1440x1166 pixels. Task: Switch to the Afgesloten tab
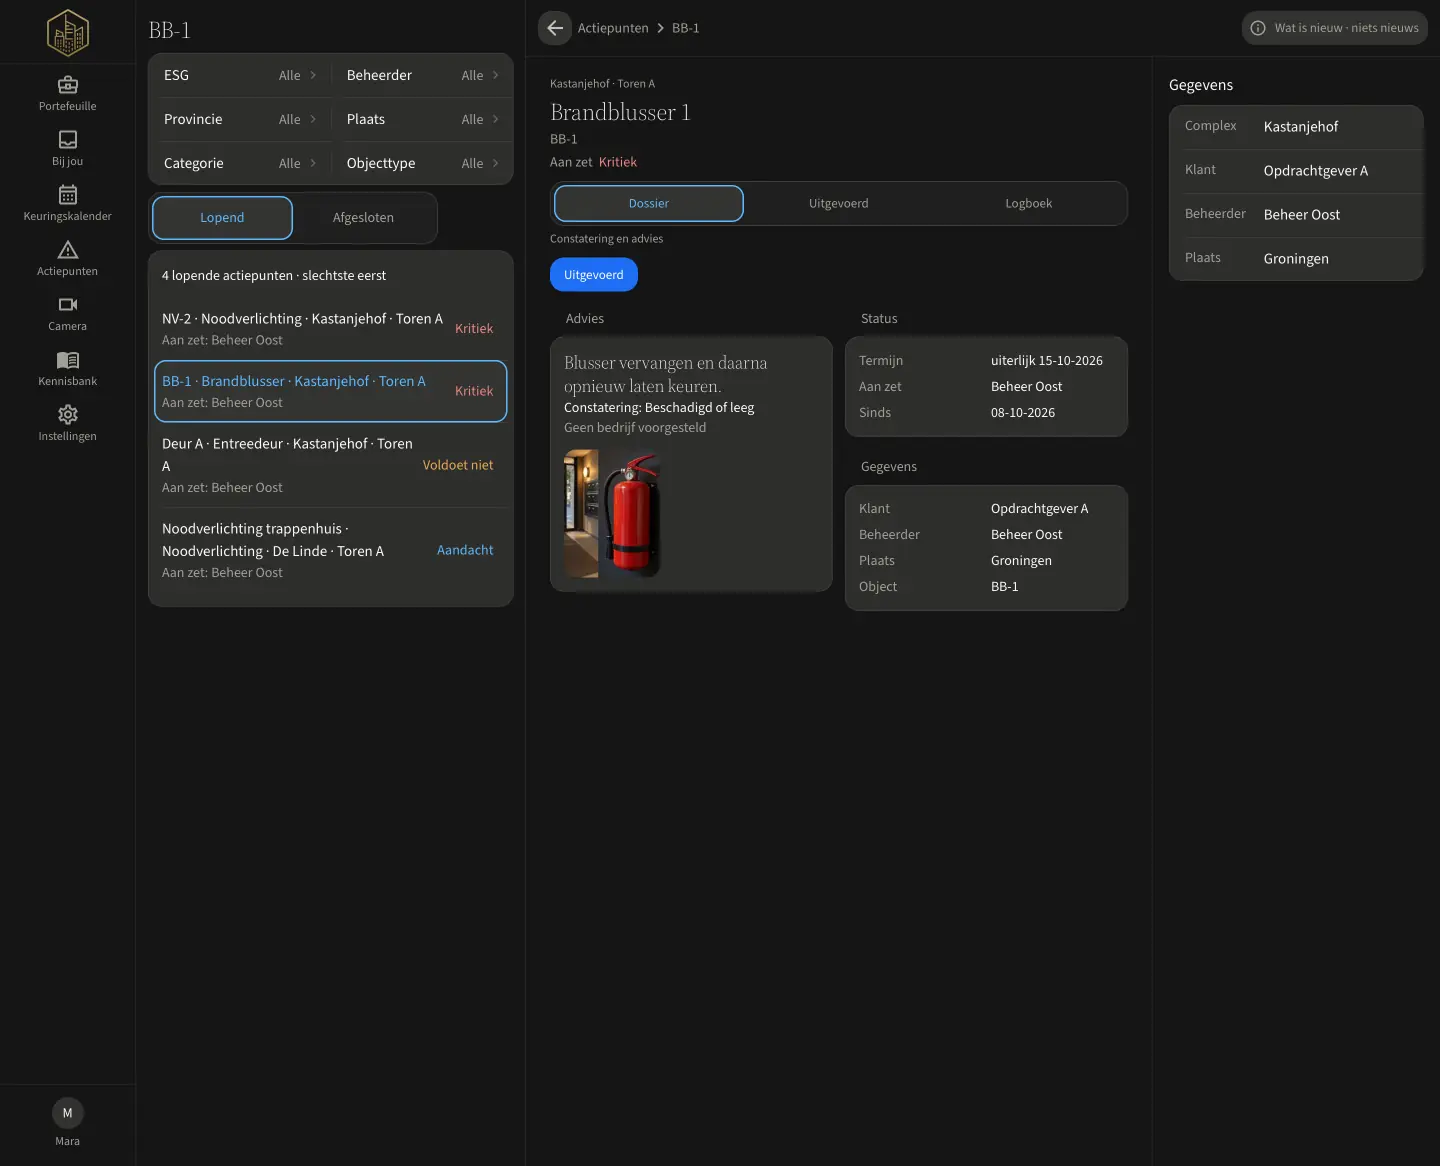(363, 218)
